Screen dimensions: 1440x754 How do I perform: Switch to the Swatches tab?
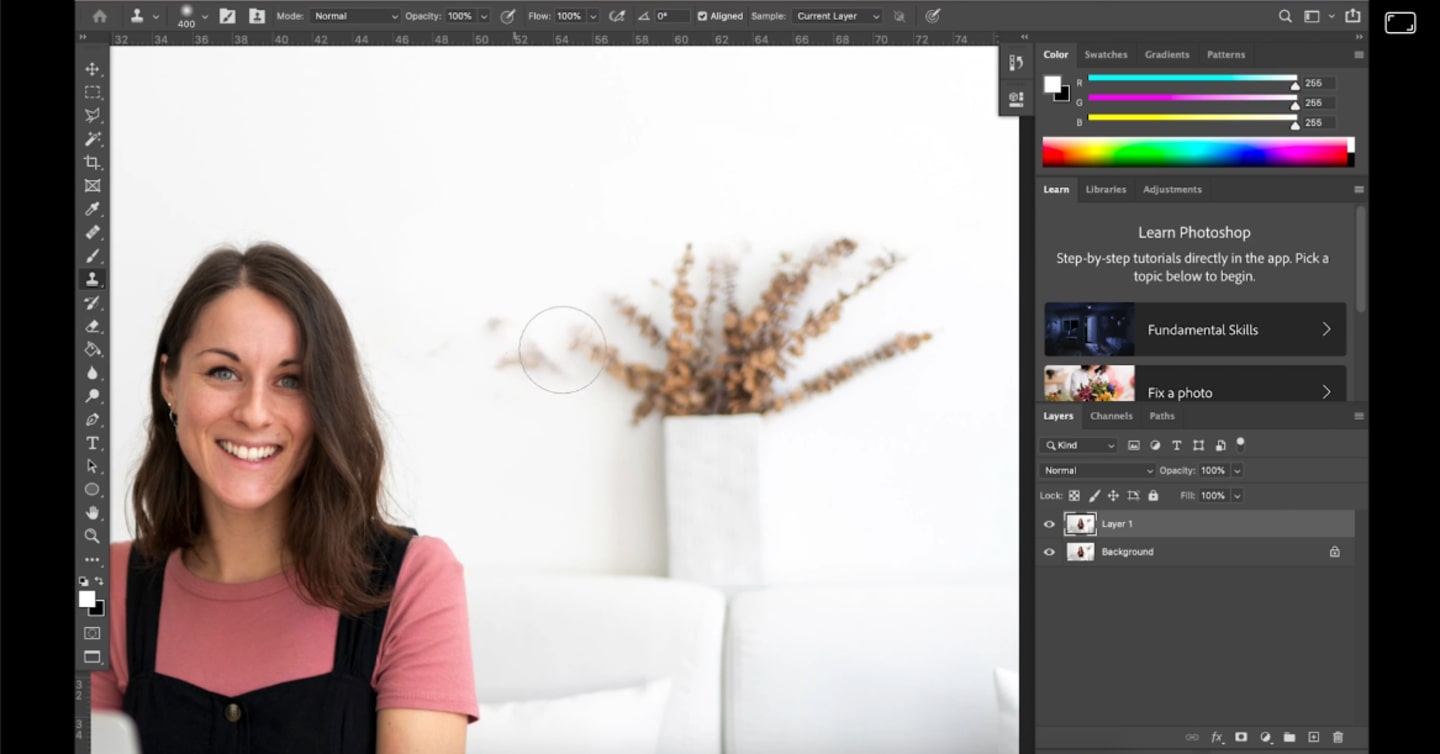click(1105, 55)
